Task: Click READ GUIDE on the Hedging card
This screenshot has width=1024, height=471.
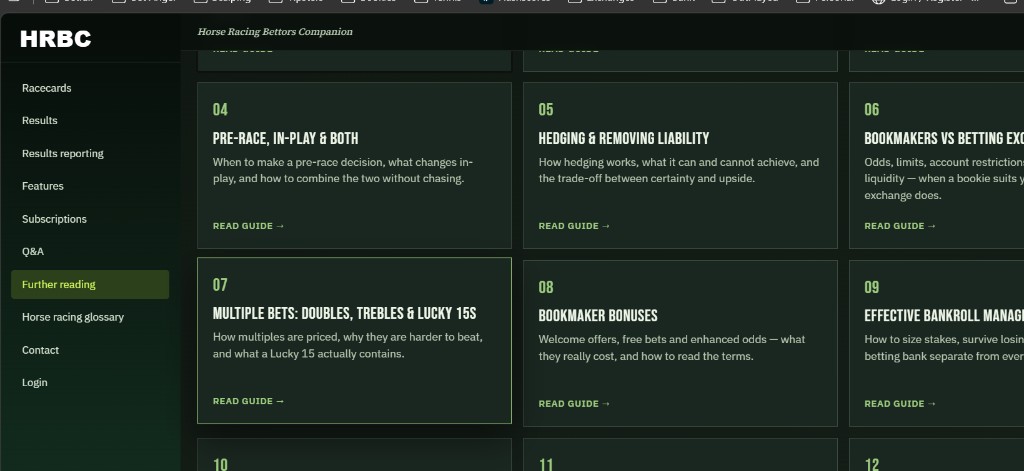Action: [575, 226]
